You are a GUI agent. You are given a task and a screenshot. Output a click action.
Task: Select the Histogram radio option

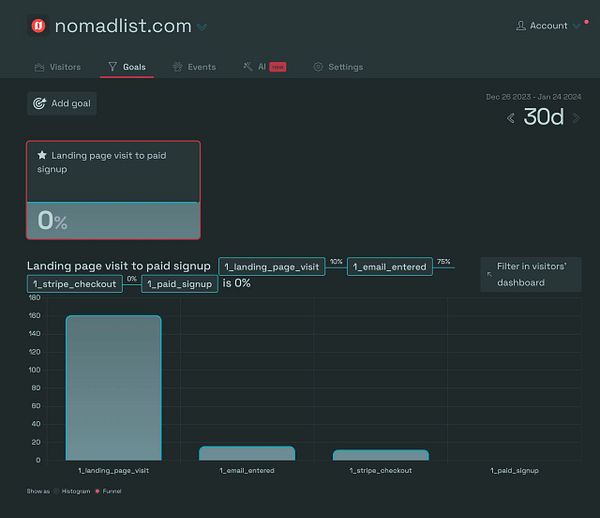pos(56,491)
